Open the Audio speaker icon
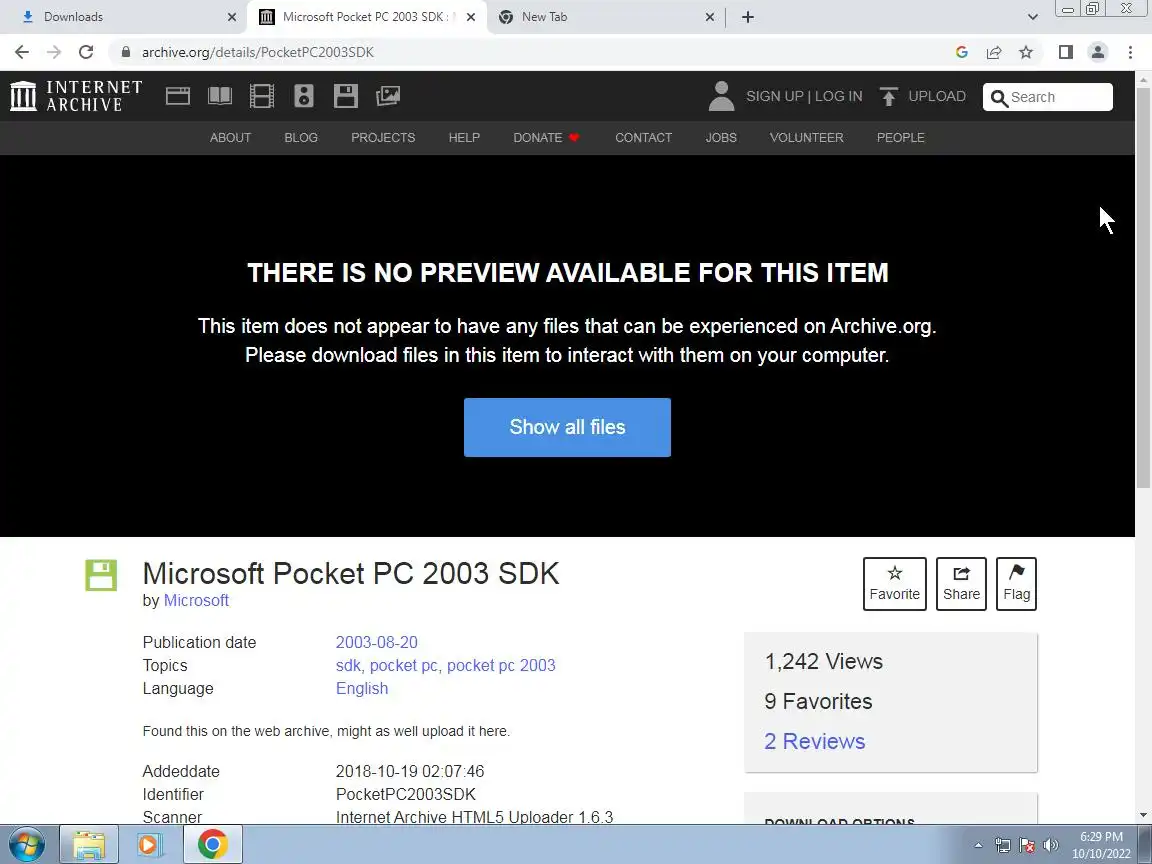This screenshot has height=864, width=1152. pyautogui.click(x=303, y=96)
